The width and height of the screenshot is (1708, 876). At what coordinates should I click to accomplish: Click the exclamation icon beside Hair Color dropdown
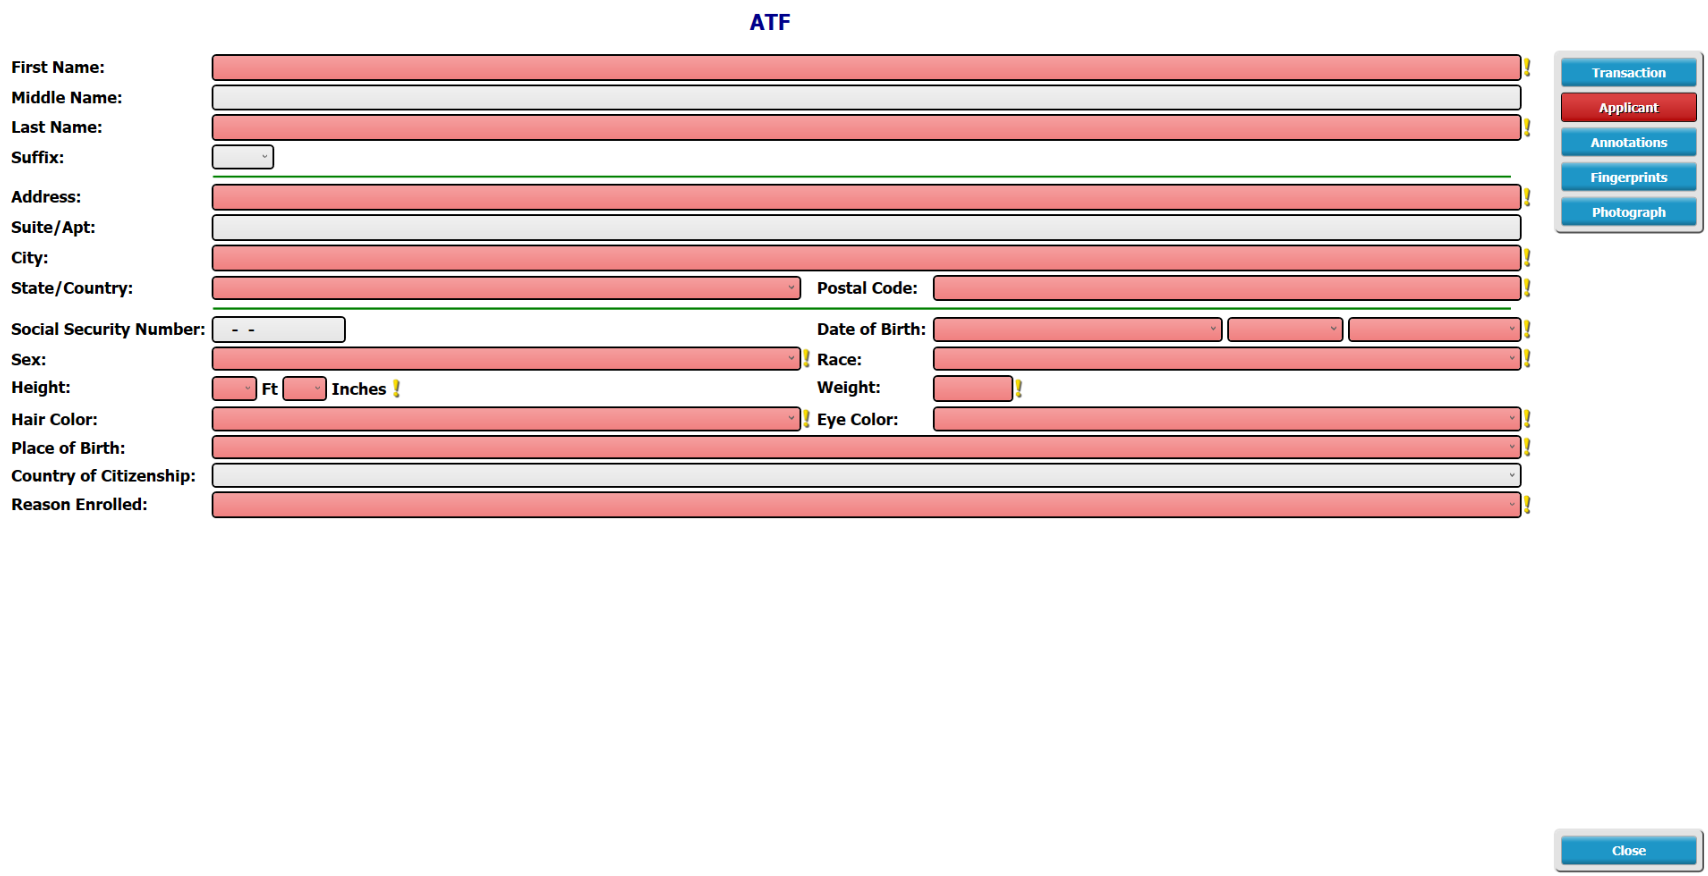point(806,419)
